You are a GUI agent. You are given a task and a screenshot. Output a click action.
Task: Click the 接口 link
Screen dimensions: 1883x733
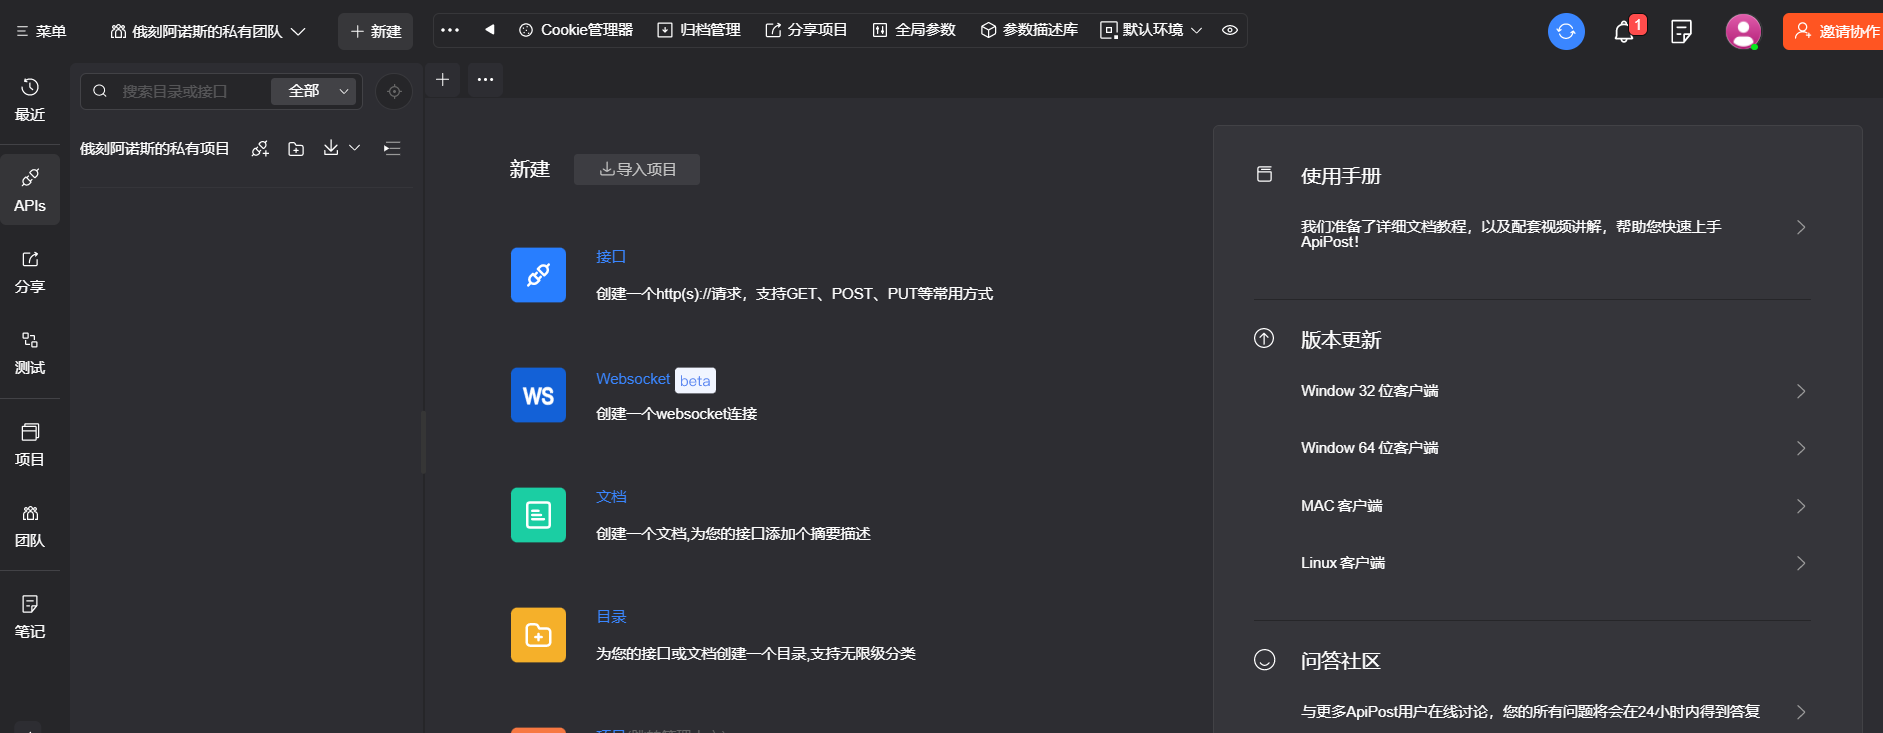pos(611,257)
